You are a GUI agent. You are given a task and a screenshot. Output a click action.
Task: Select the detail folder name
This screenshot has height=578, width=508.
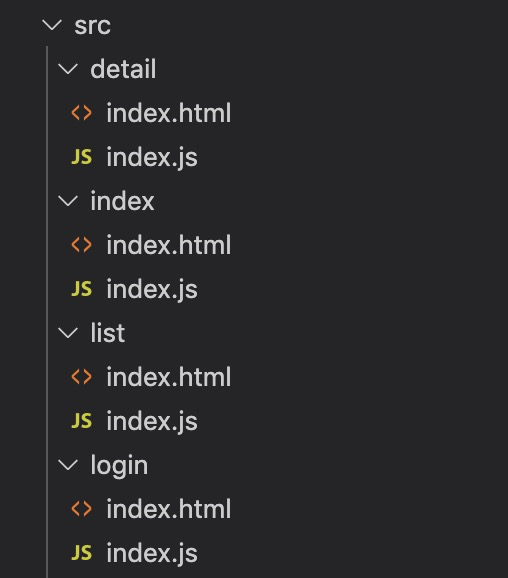pyautogui.click(x=123, y=69)
